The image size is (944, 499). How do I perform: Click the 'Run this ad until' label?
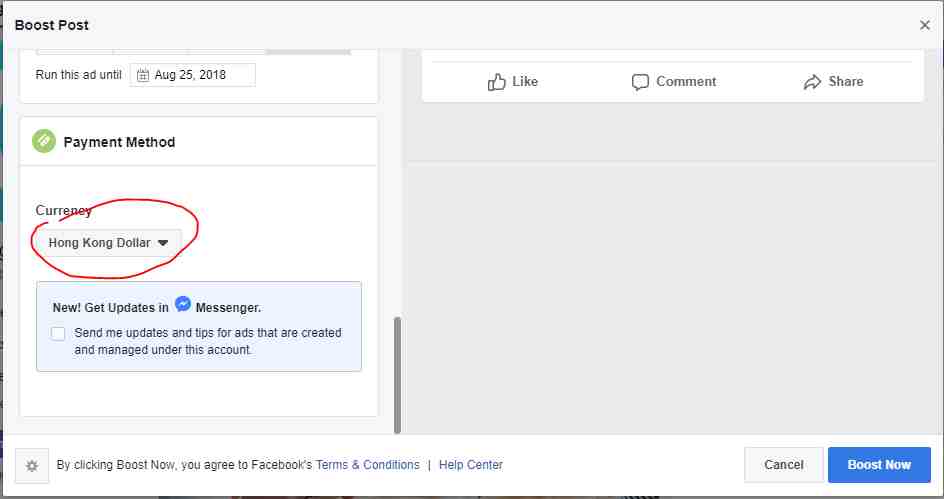(x=78, y=75)
